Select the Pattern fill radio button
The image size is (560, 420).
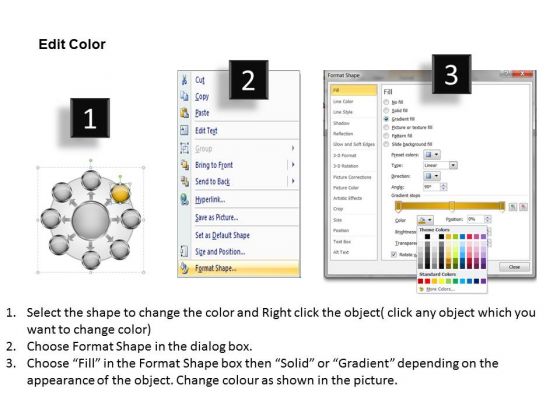pyautogui.click(x=386, y=136)
